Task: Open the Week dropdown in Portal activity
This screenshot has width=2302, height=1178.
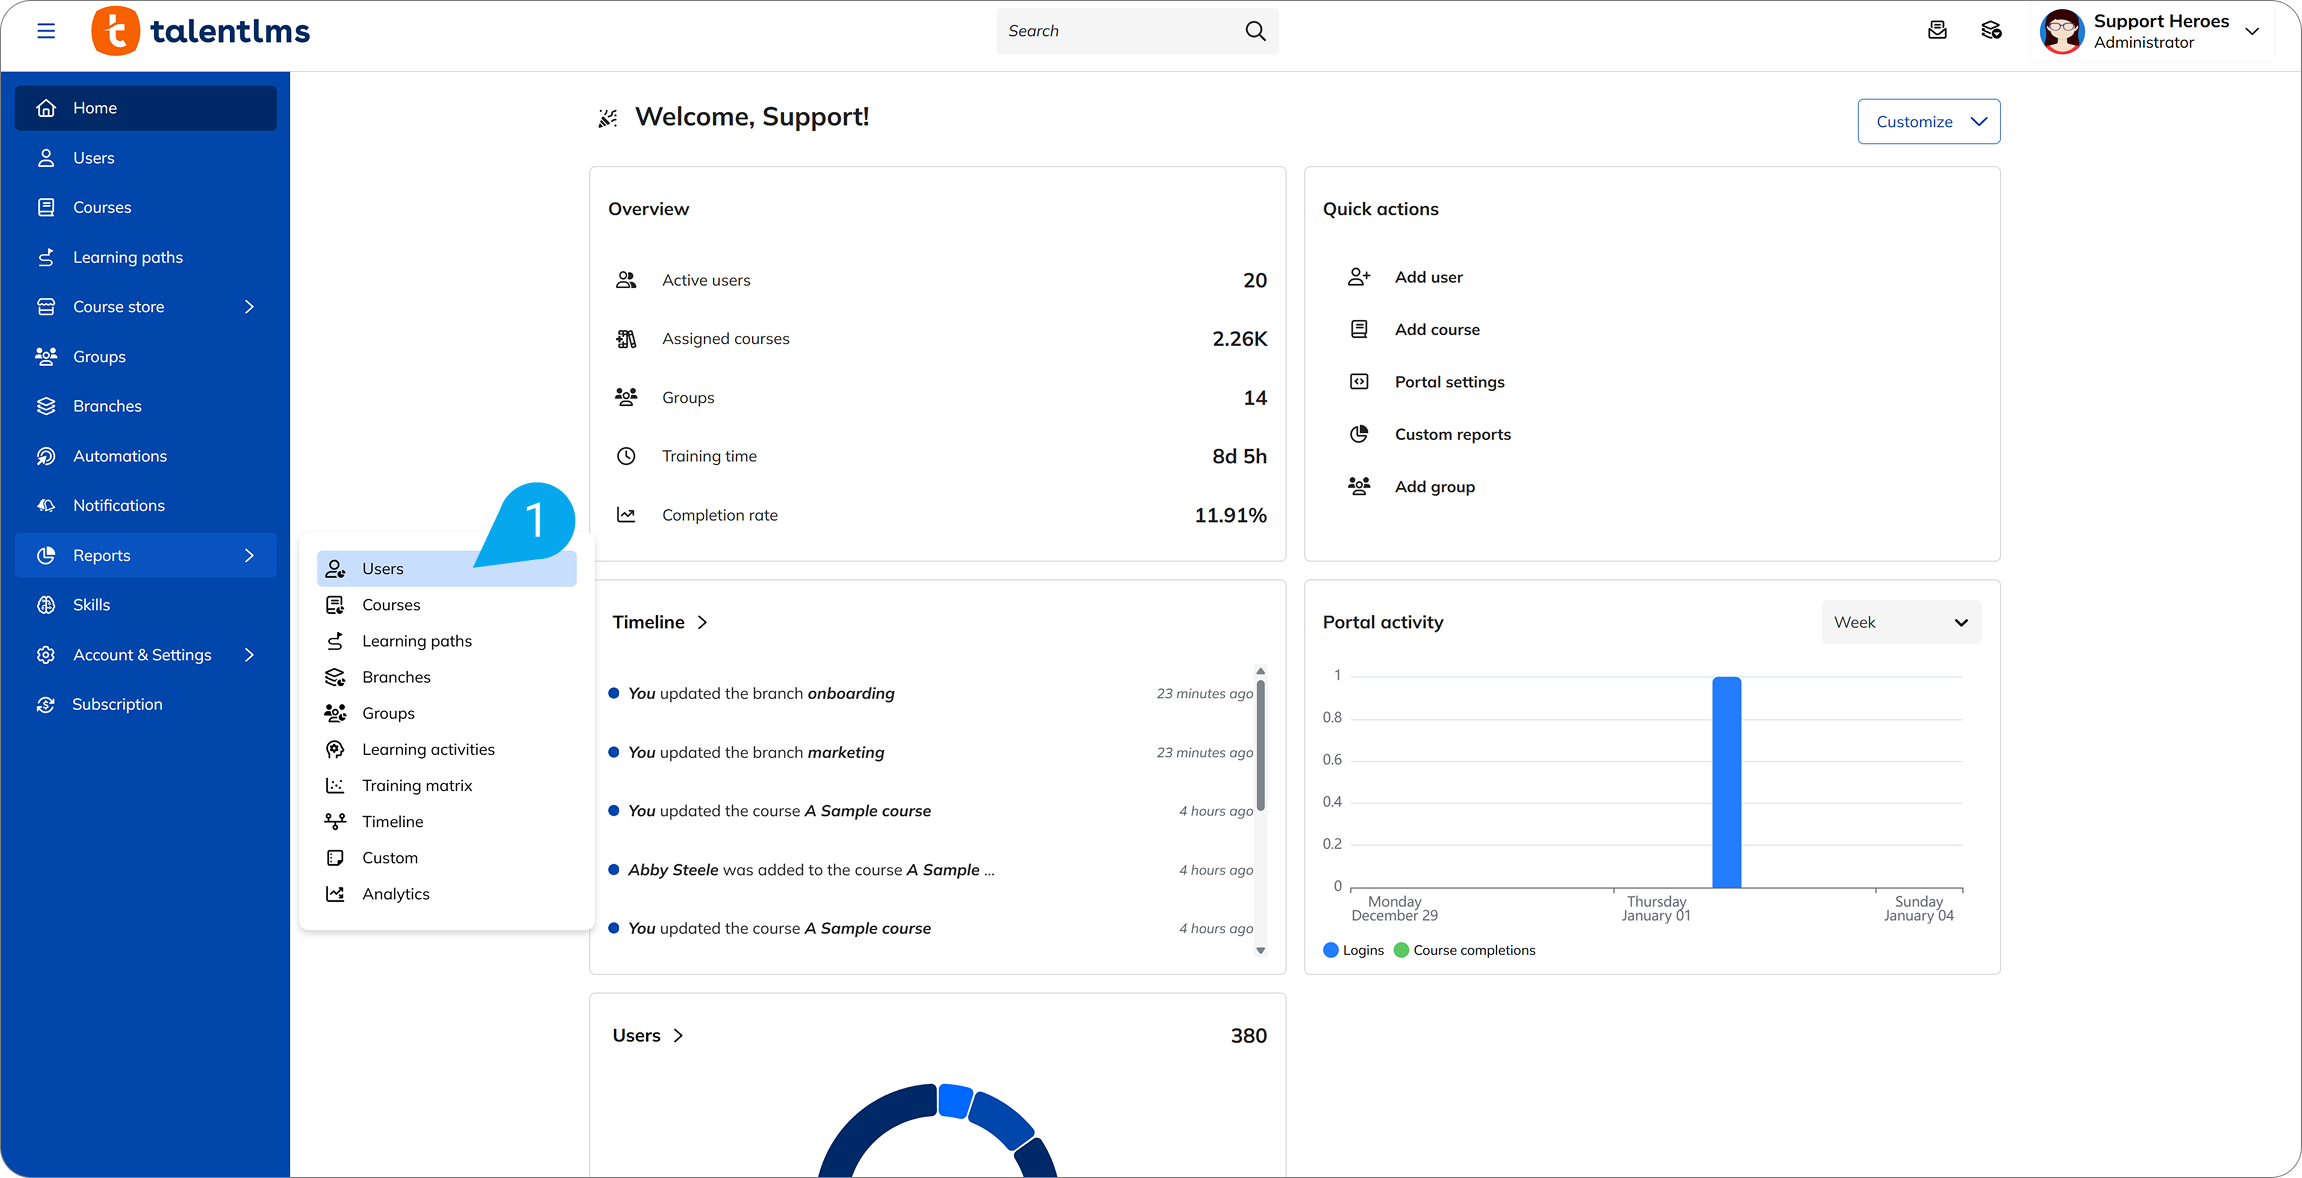Action: pyautogui.click(x=1899, y=621)
